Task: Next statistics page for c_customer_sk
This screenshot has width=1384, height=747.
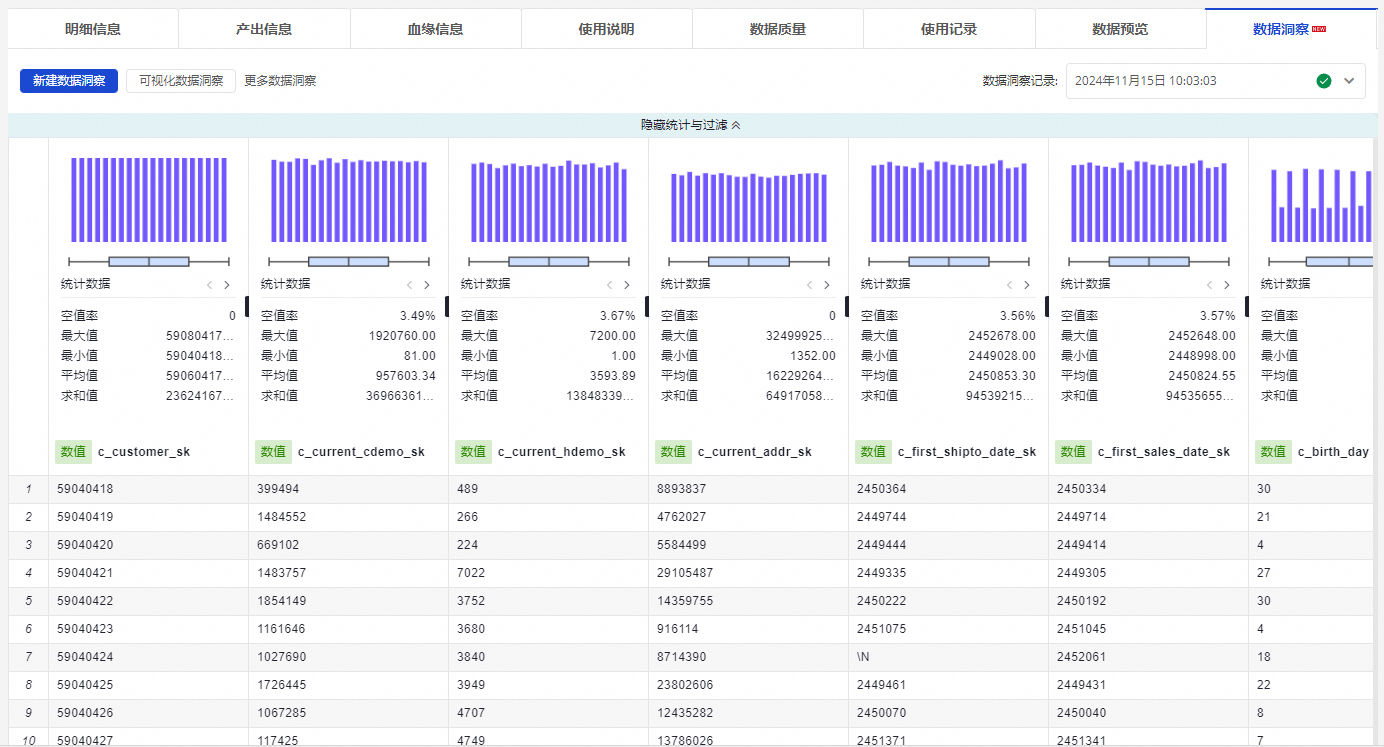Action: (x=227, y=284)
